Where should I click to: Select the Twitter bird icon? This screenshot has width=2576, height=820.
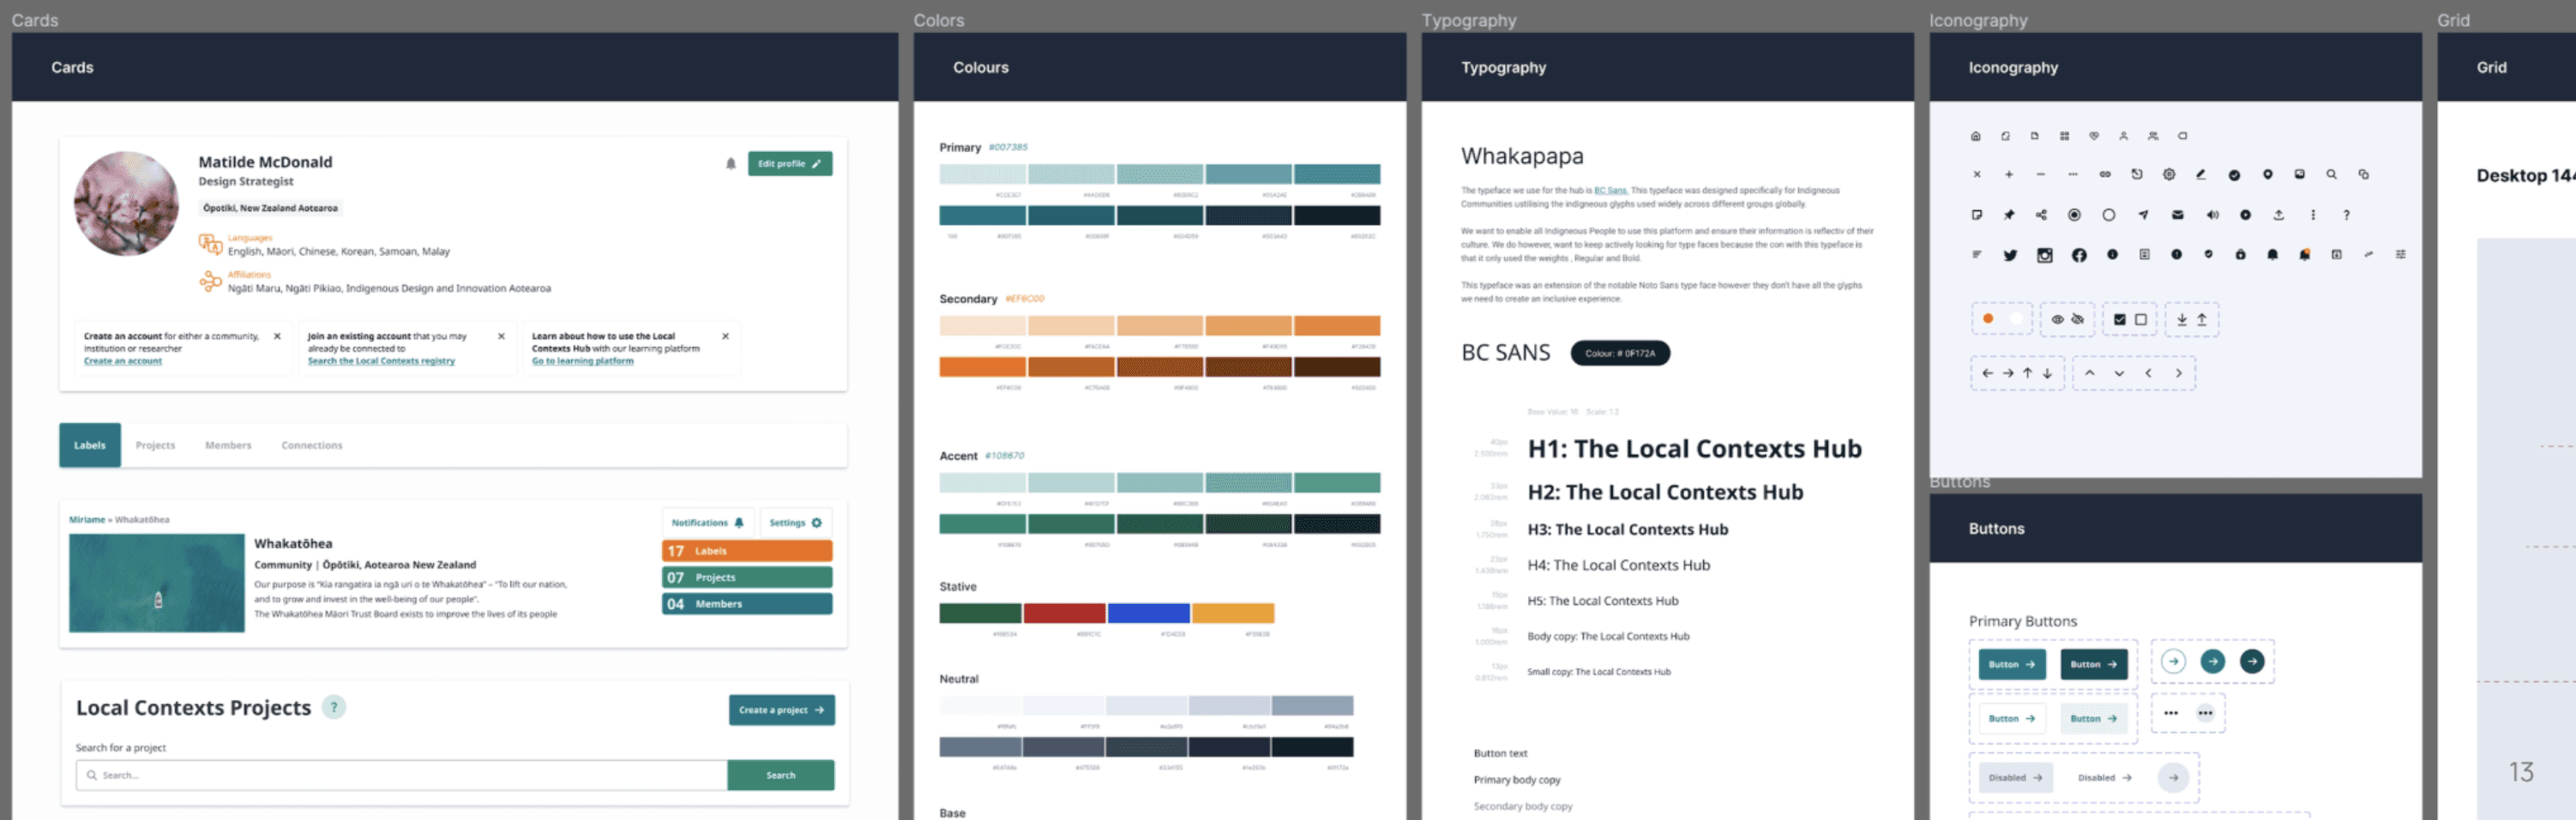tap(2010, 255)
